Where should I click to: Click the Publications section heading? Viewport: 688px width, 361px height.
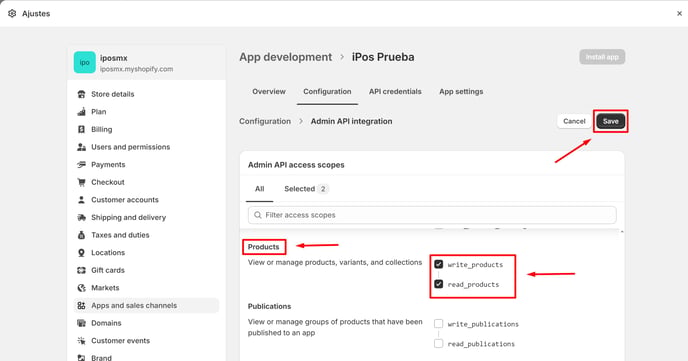[269, 306]
